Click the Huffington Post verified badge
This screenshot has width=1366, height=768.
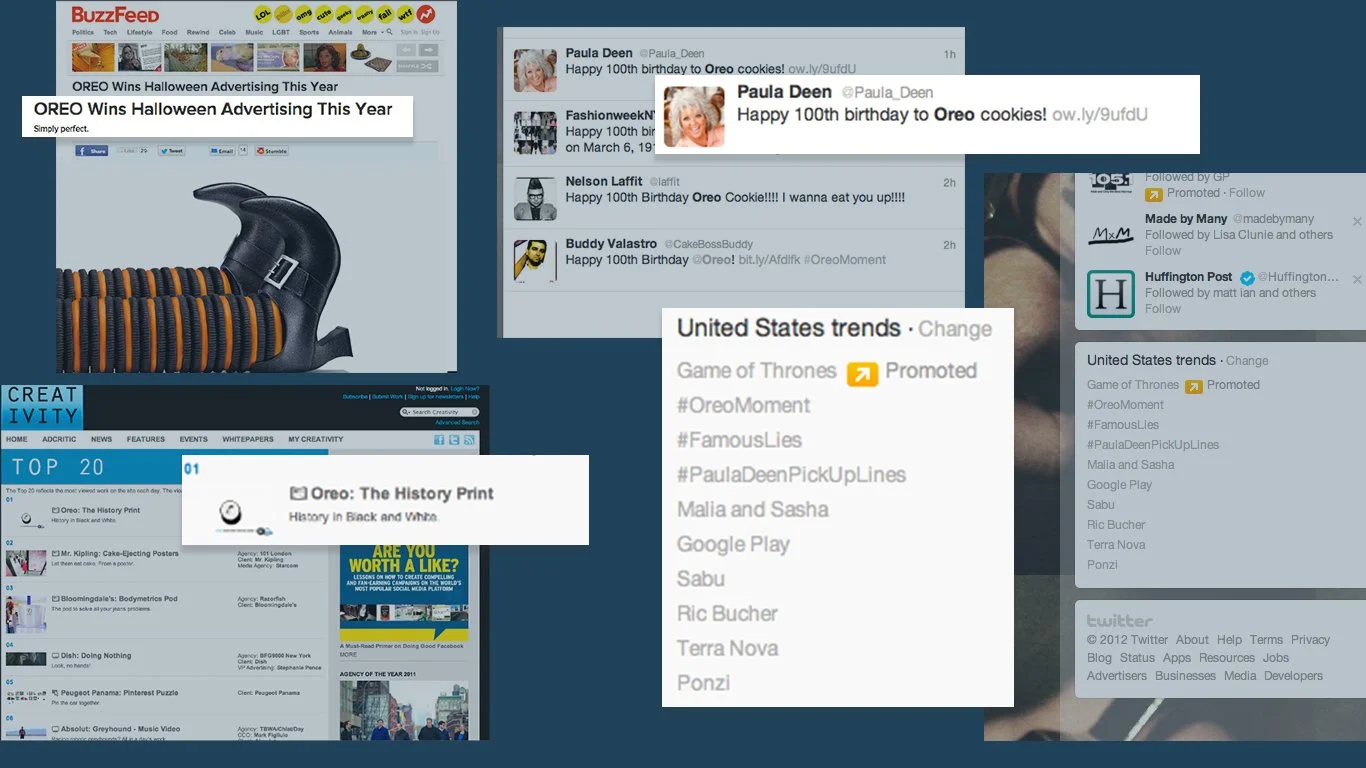[1247, 278]
